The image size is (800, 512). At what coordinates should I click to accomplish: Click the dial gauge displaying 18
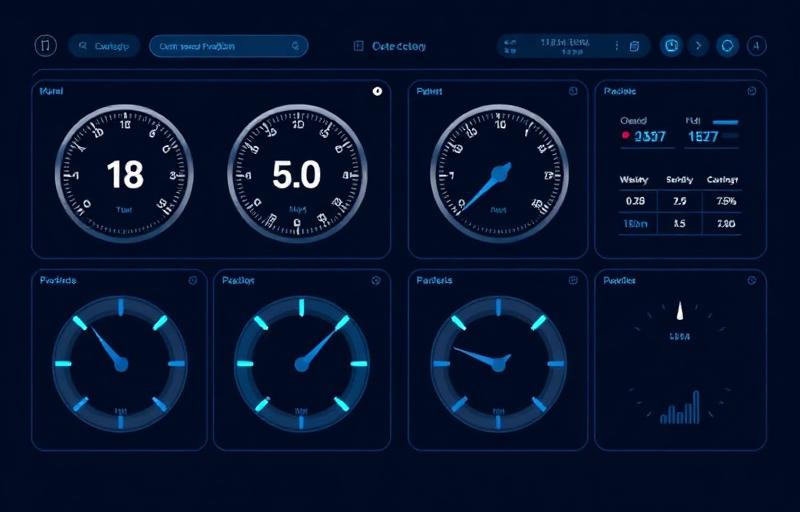click(x=124, y=173)
